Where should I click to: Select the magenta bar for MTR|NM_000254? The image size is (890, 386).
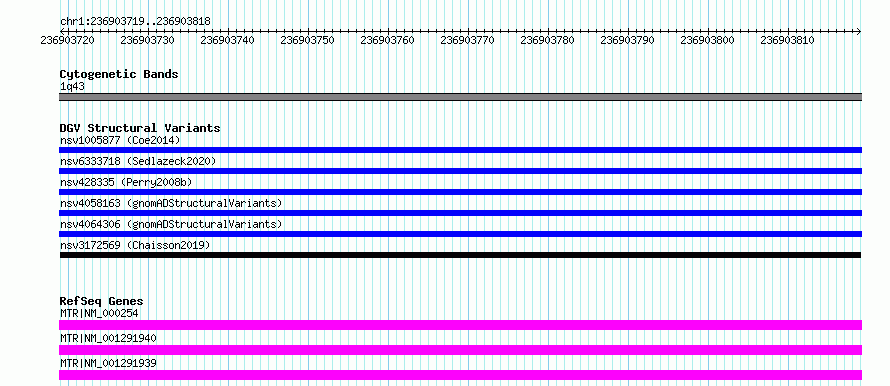(x=460, y=325)
